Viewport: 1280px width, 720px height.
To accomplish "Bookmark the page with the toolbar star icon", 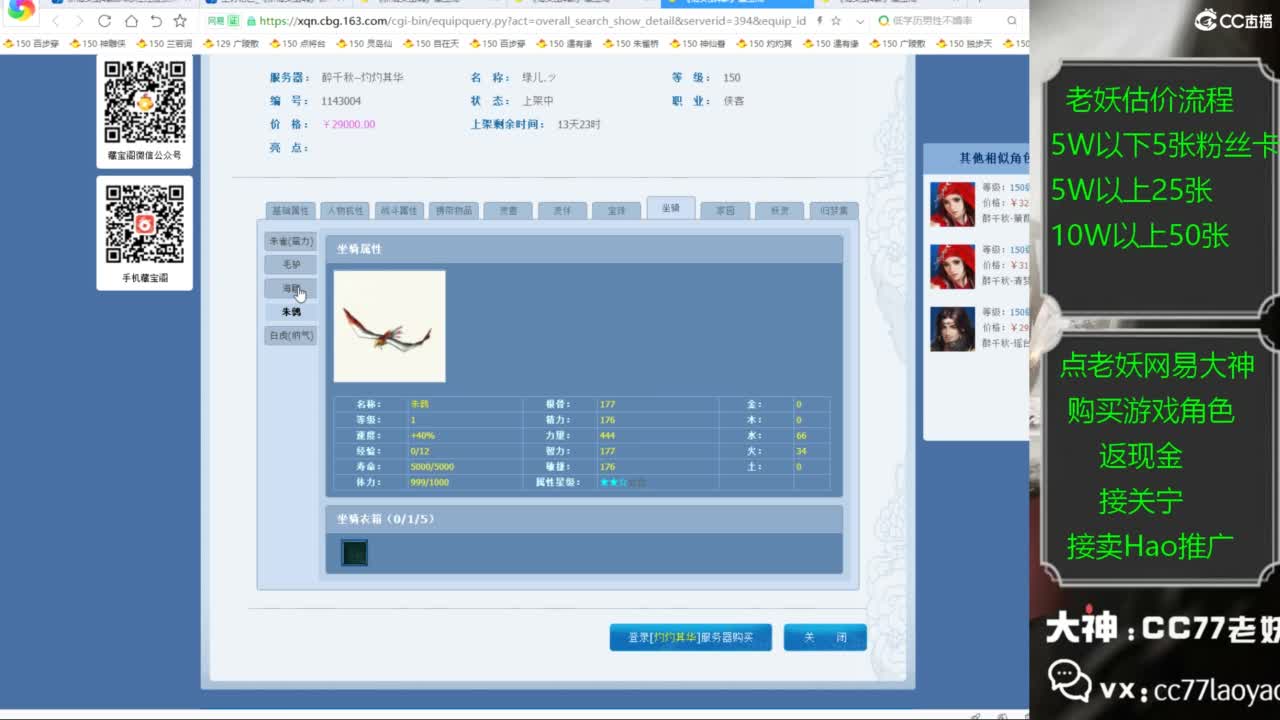I will [180, 21].
